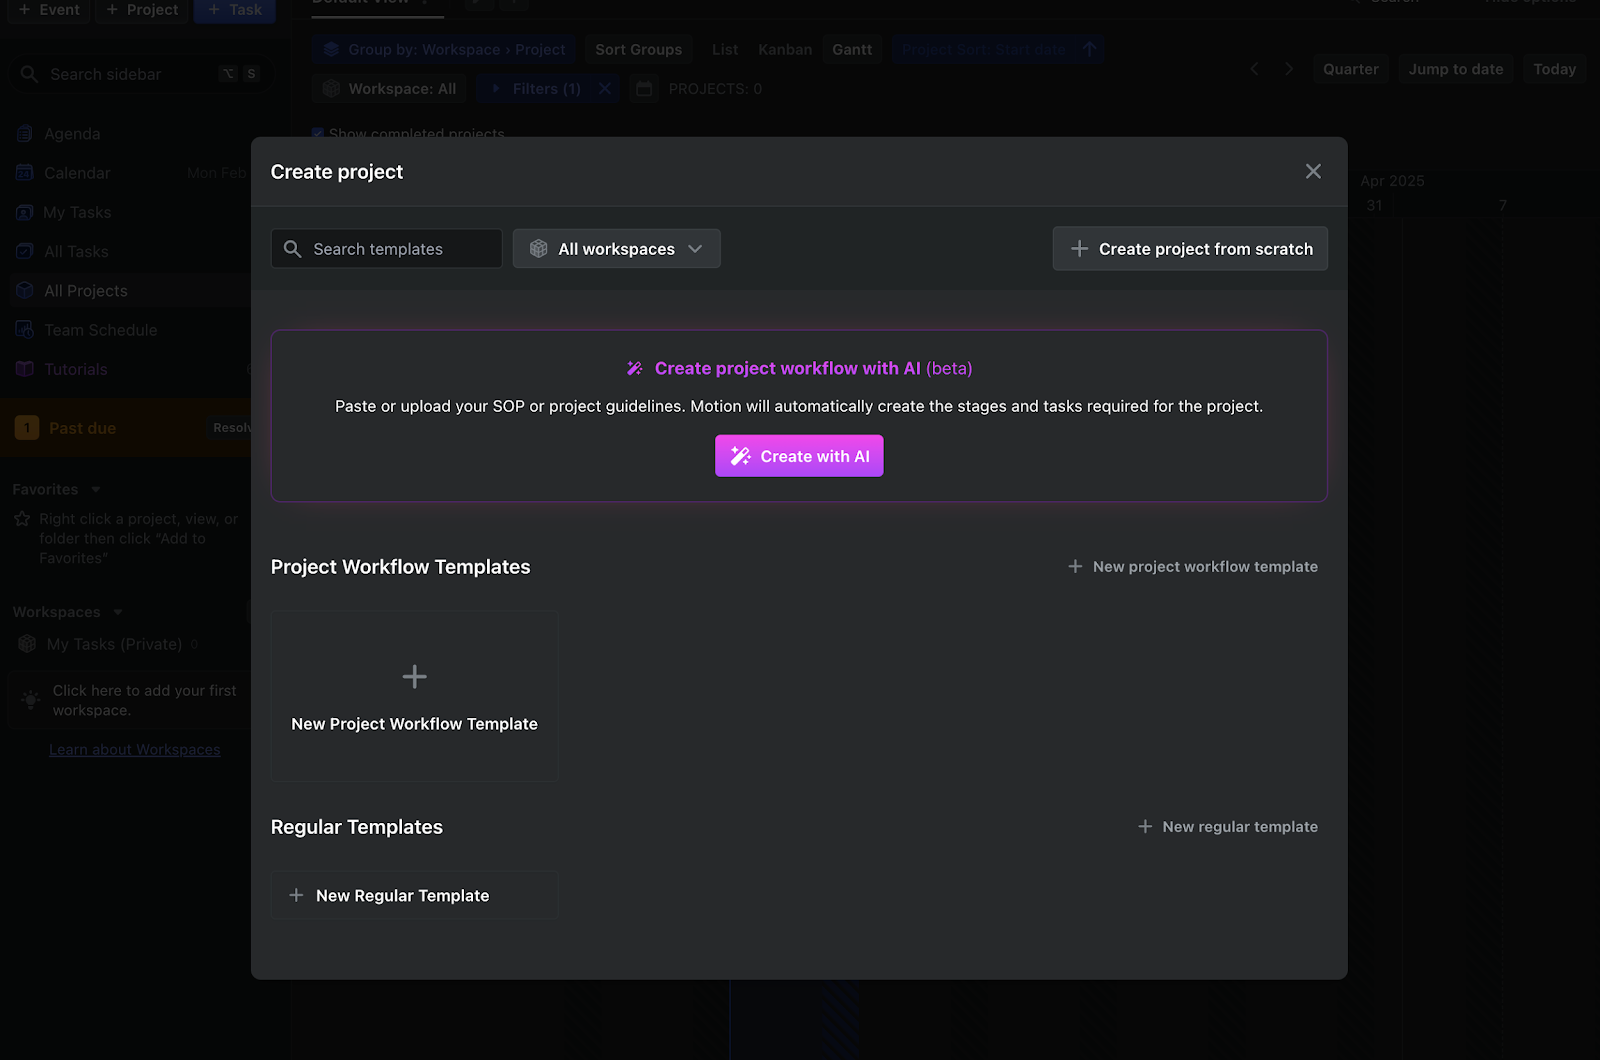
Task: Clear filters with the X beside Filters (1)
Action: click(605, 89)
